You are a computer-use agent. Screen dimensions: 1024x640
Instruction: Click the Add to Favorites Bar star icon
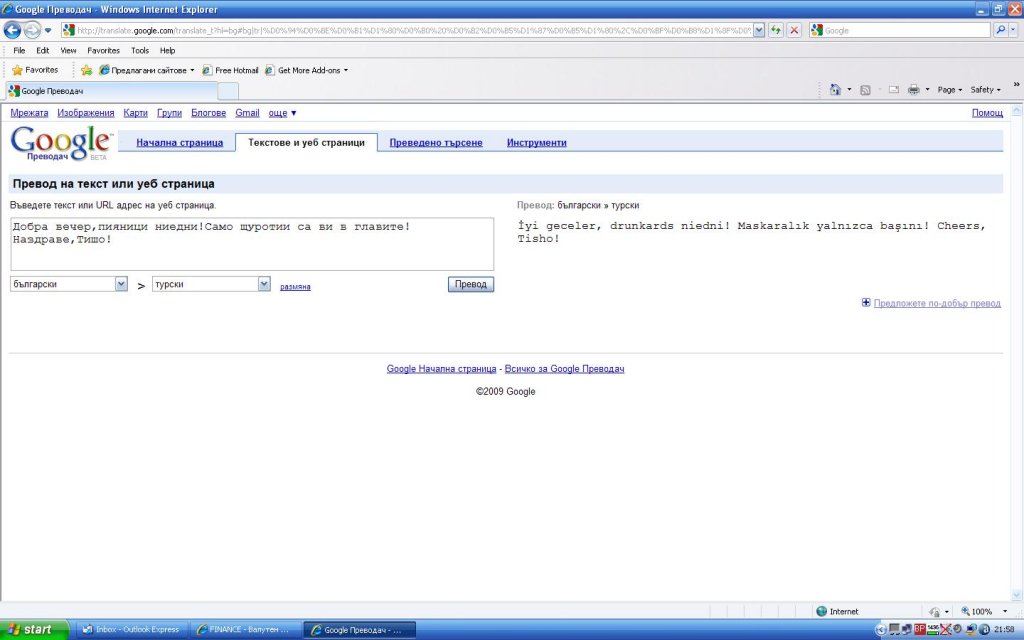coord(86,70)
